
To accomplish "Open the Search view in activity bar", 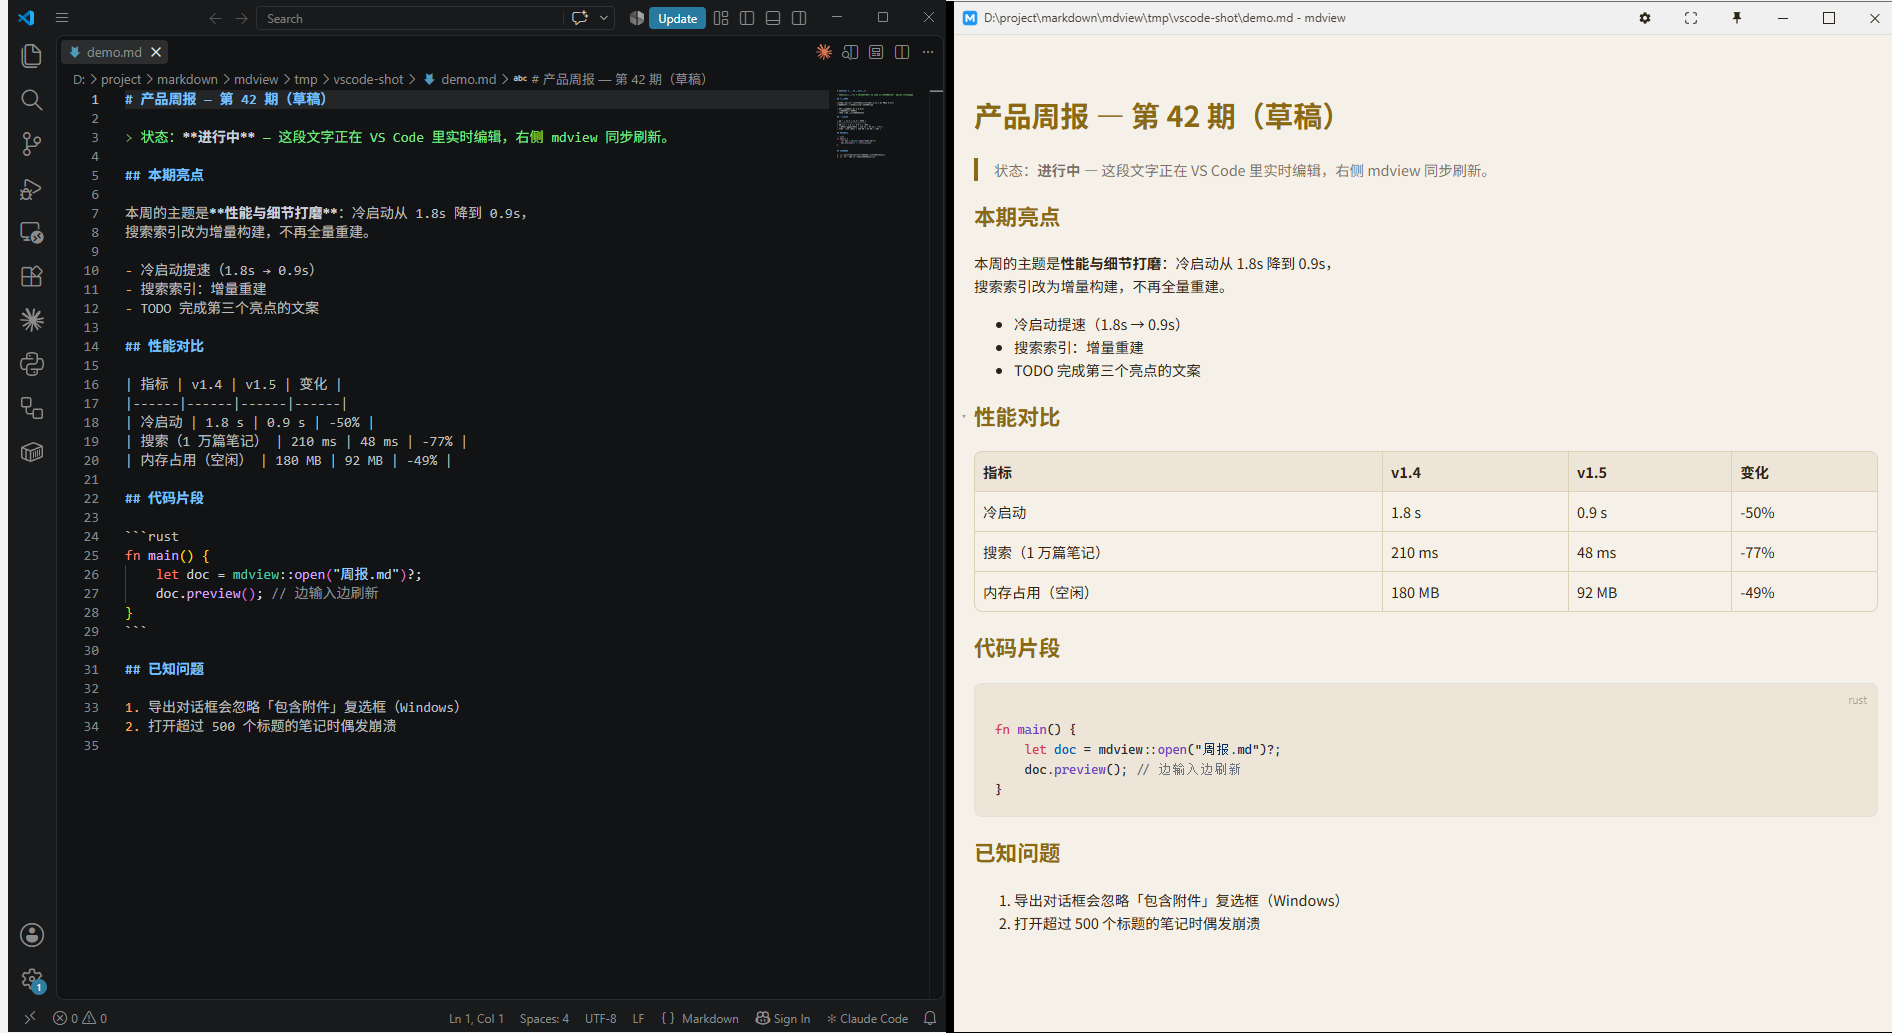I will pos(32,100).
